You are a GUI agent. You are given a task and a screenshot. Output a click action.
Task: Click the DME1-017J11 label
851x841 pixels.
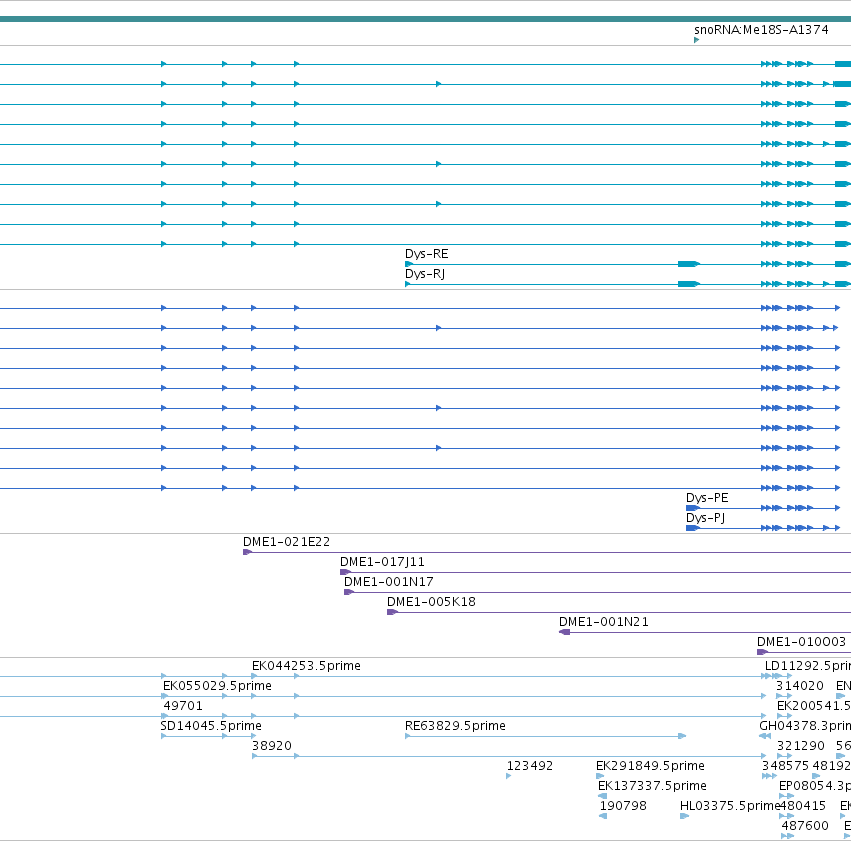coord(382,562)
